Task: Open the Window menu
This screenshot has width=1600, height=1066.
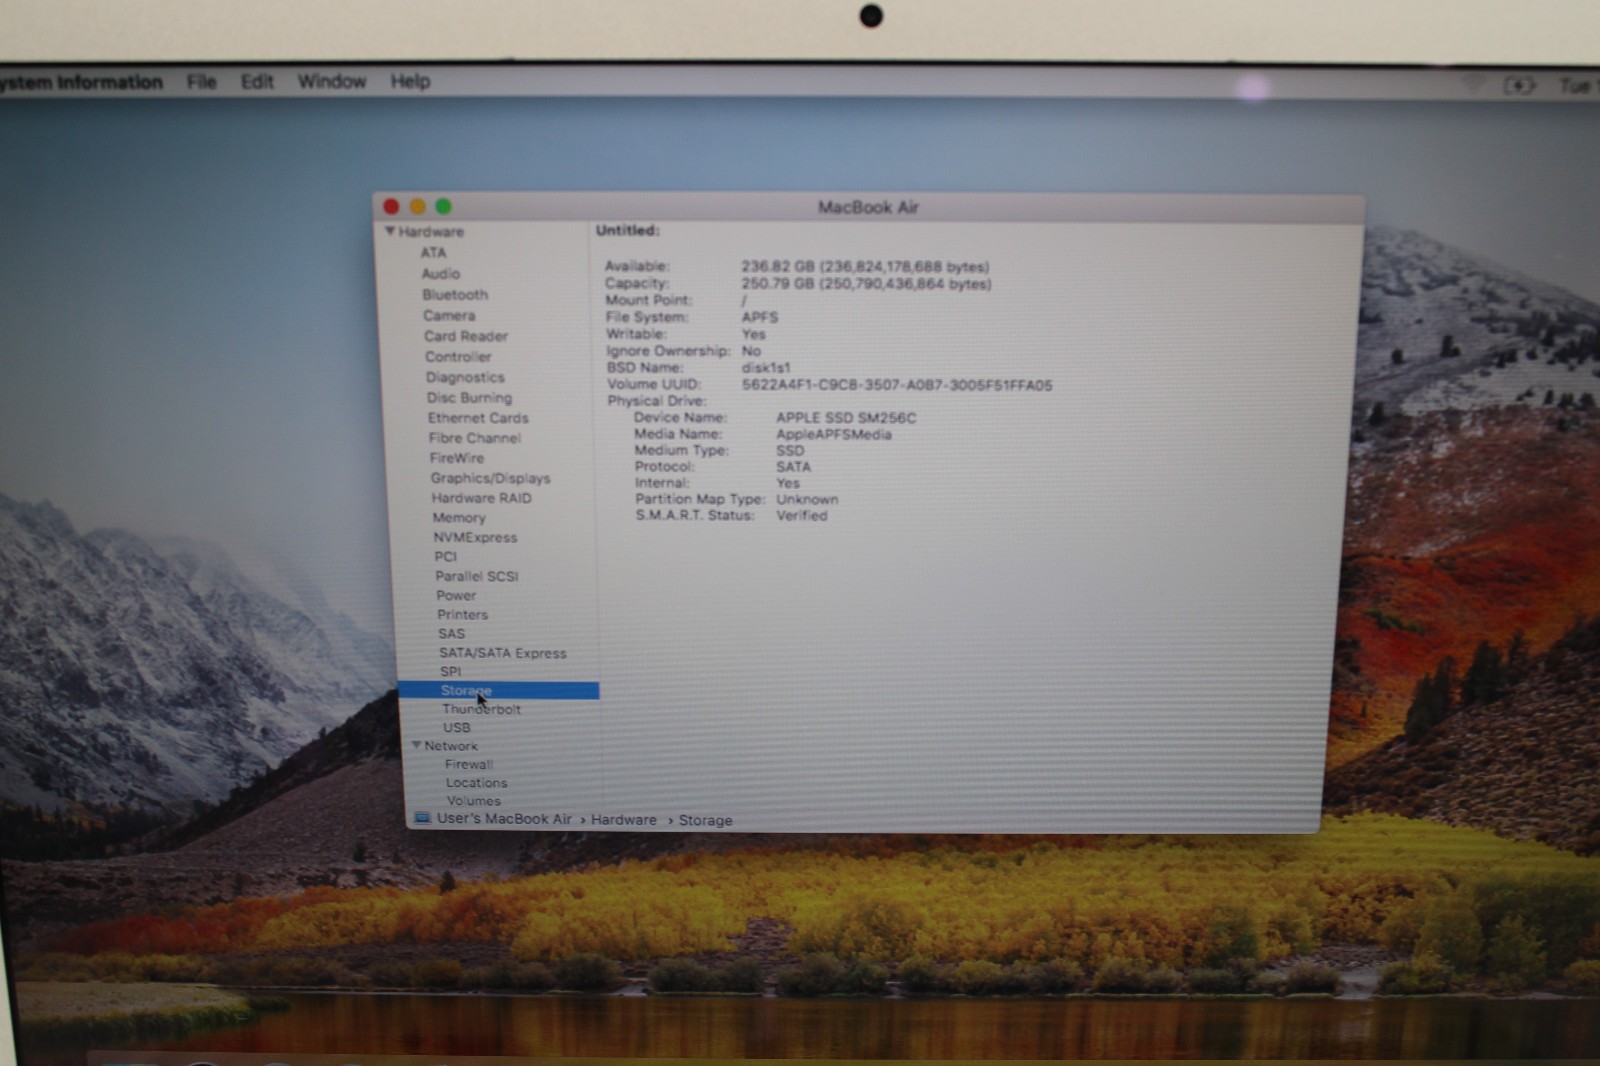Action: pos(332,82)
